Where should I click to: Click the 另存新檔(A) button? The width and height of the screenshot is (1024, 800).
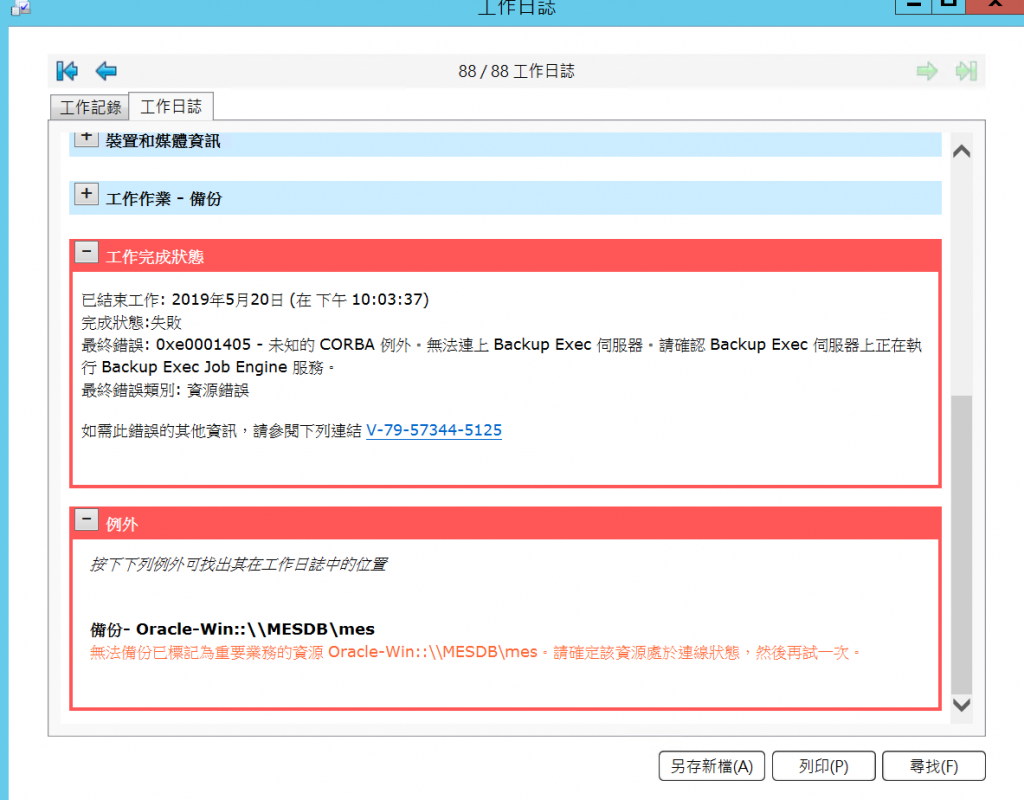(x=712, y=765)
